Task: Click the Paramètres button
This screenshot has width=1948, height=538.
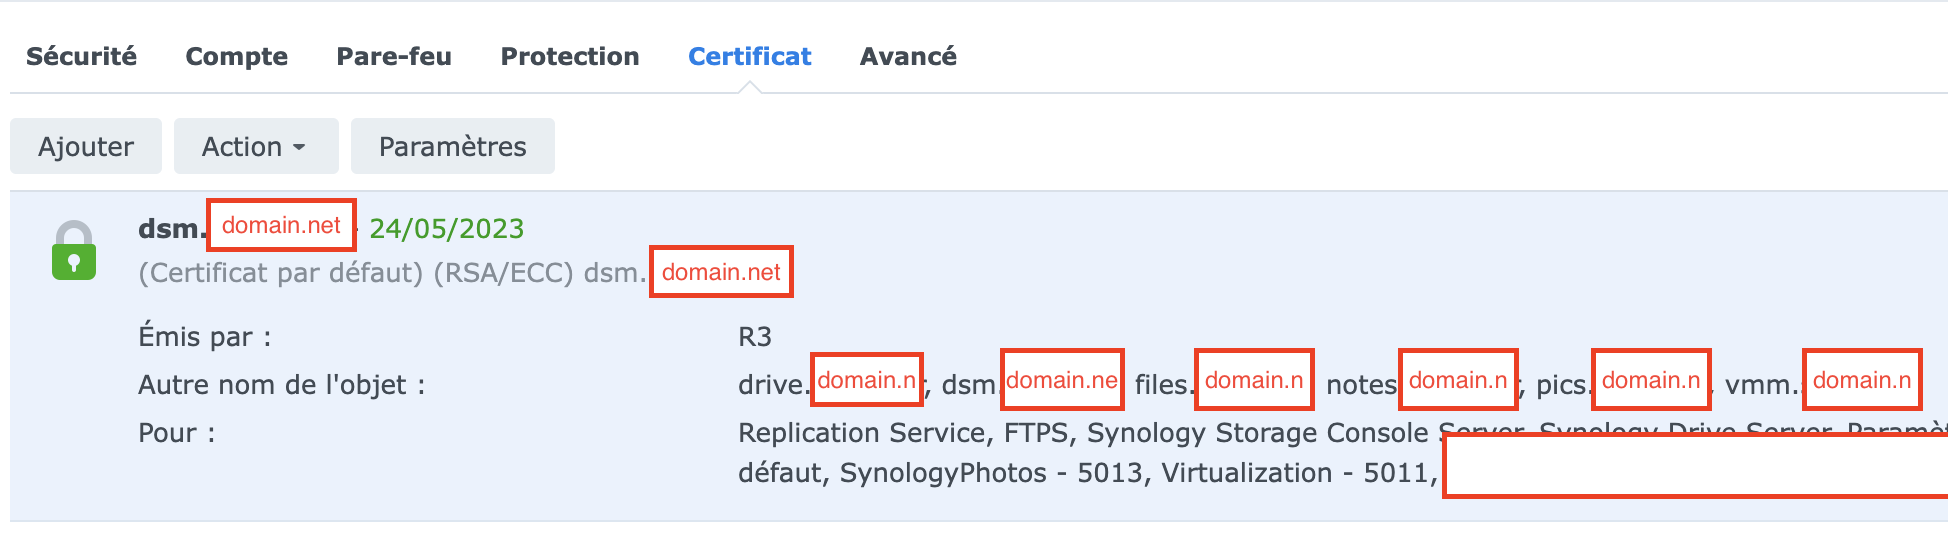Action: point(452,147)
